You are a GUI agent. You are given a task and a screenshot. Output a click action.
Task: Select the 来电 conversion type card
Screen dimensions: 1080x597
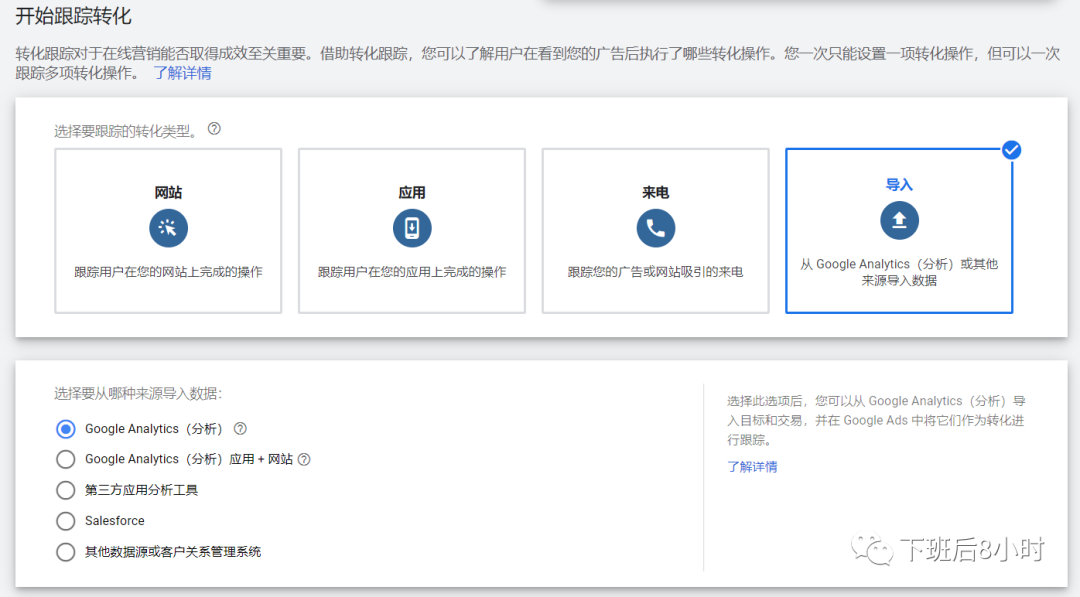pos(655,230)
